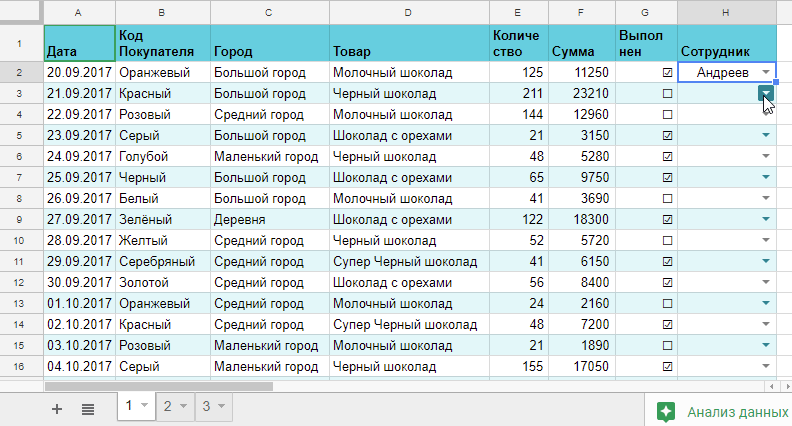This screenshot has height=426, width=792.
Task: Click the horizontal scrollbar thumb
Action: coord(159,387)
